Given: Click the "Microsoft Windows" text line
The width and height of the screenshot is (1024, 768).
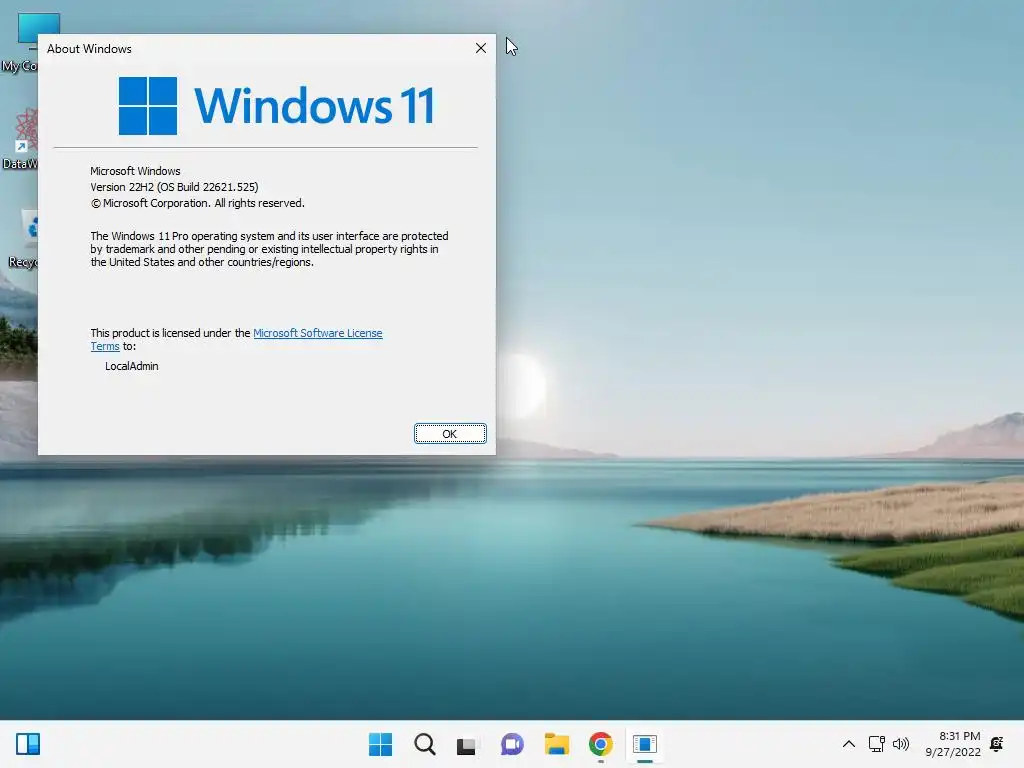Looking at the screenshot, I should click(x=135, y=171).
